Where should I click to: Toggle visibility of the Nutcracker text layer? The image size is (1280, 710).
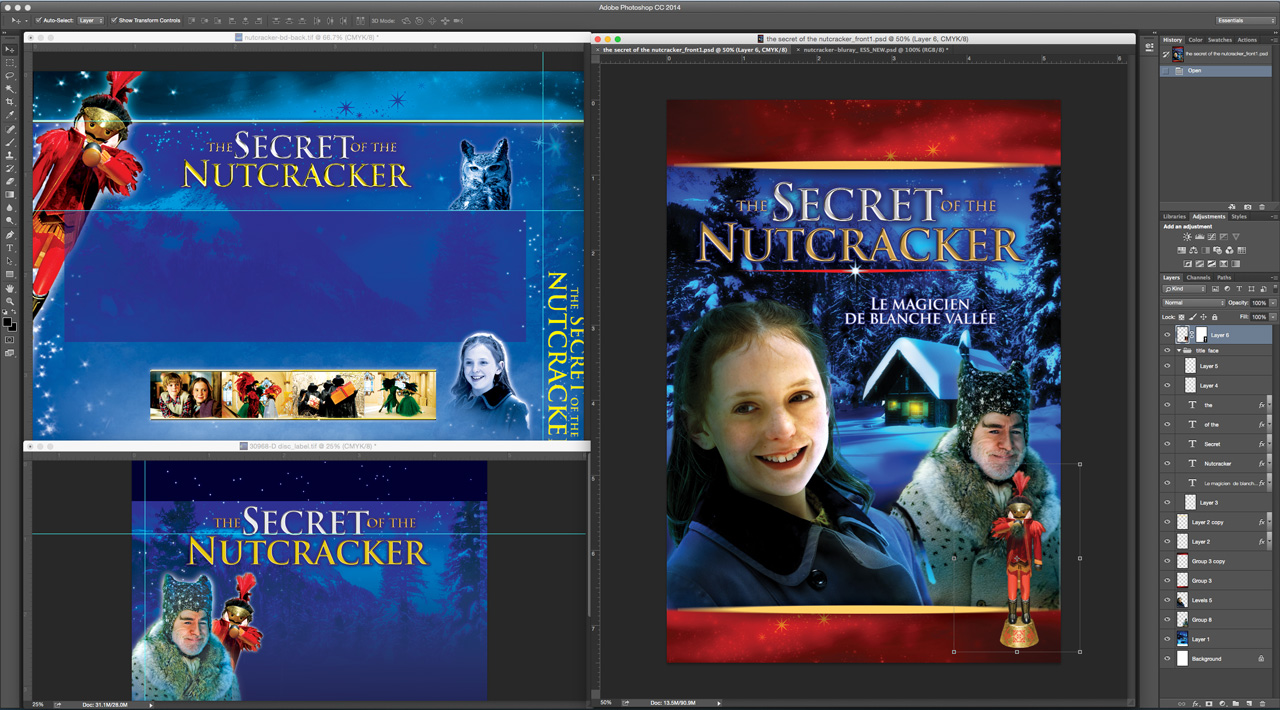1167,463
